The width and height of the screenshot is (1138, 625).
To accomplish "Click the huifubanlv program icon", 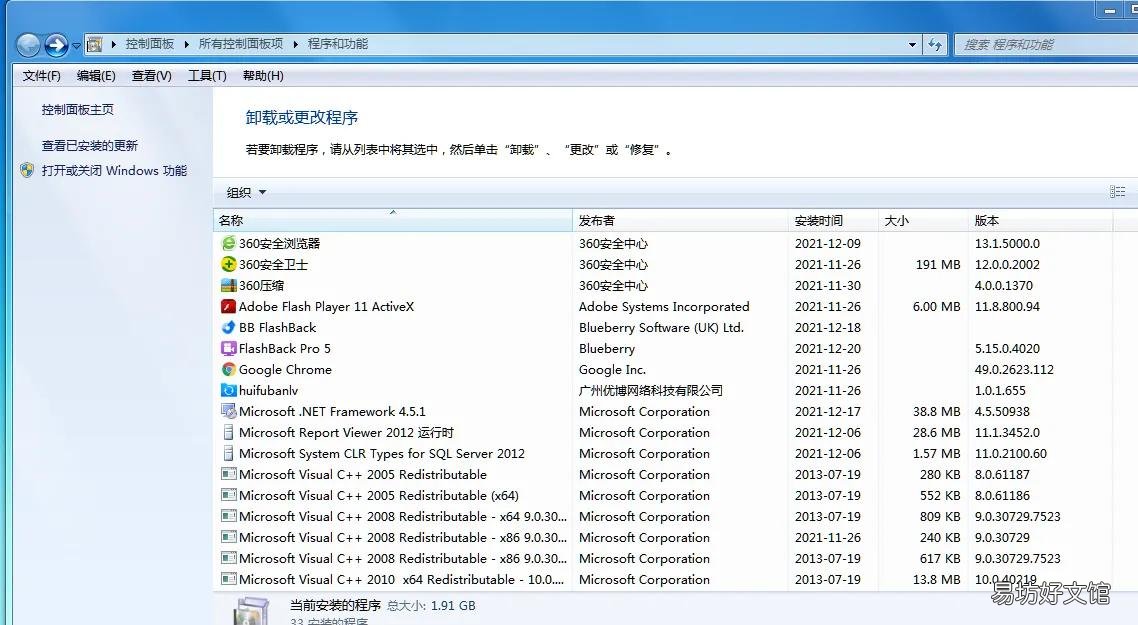I will click(x=229, y=391).
